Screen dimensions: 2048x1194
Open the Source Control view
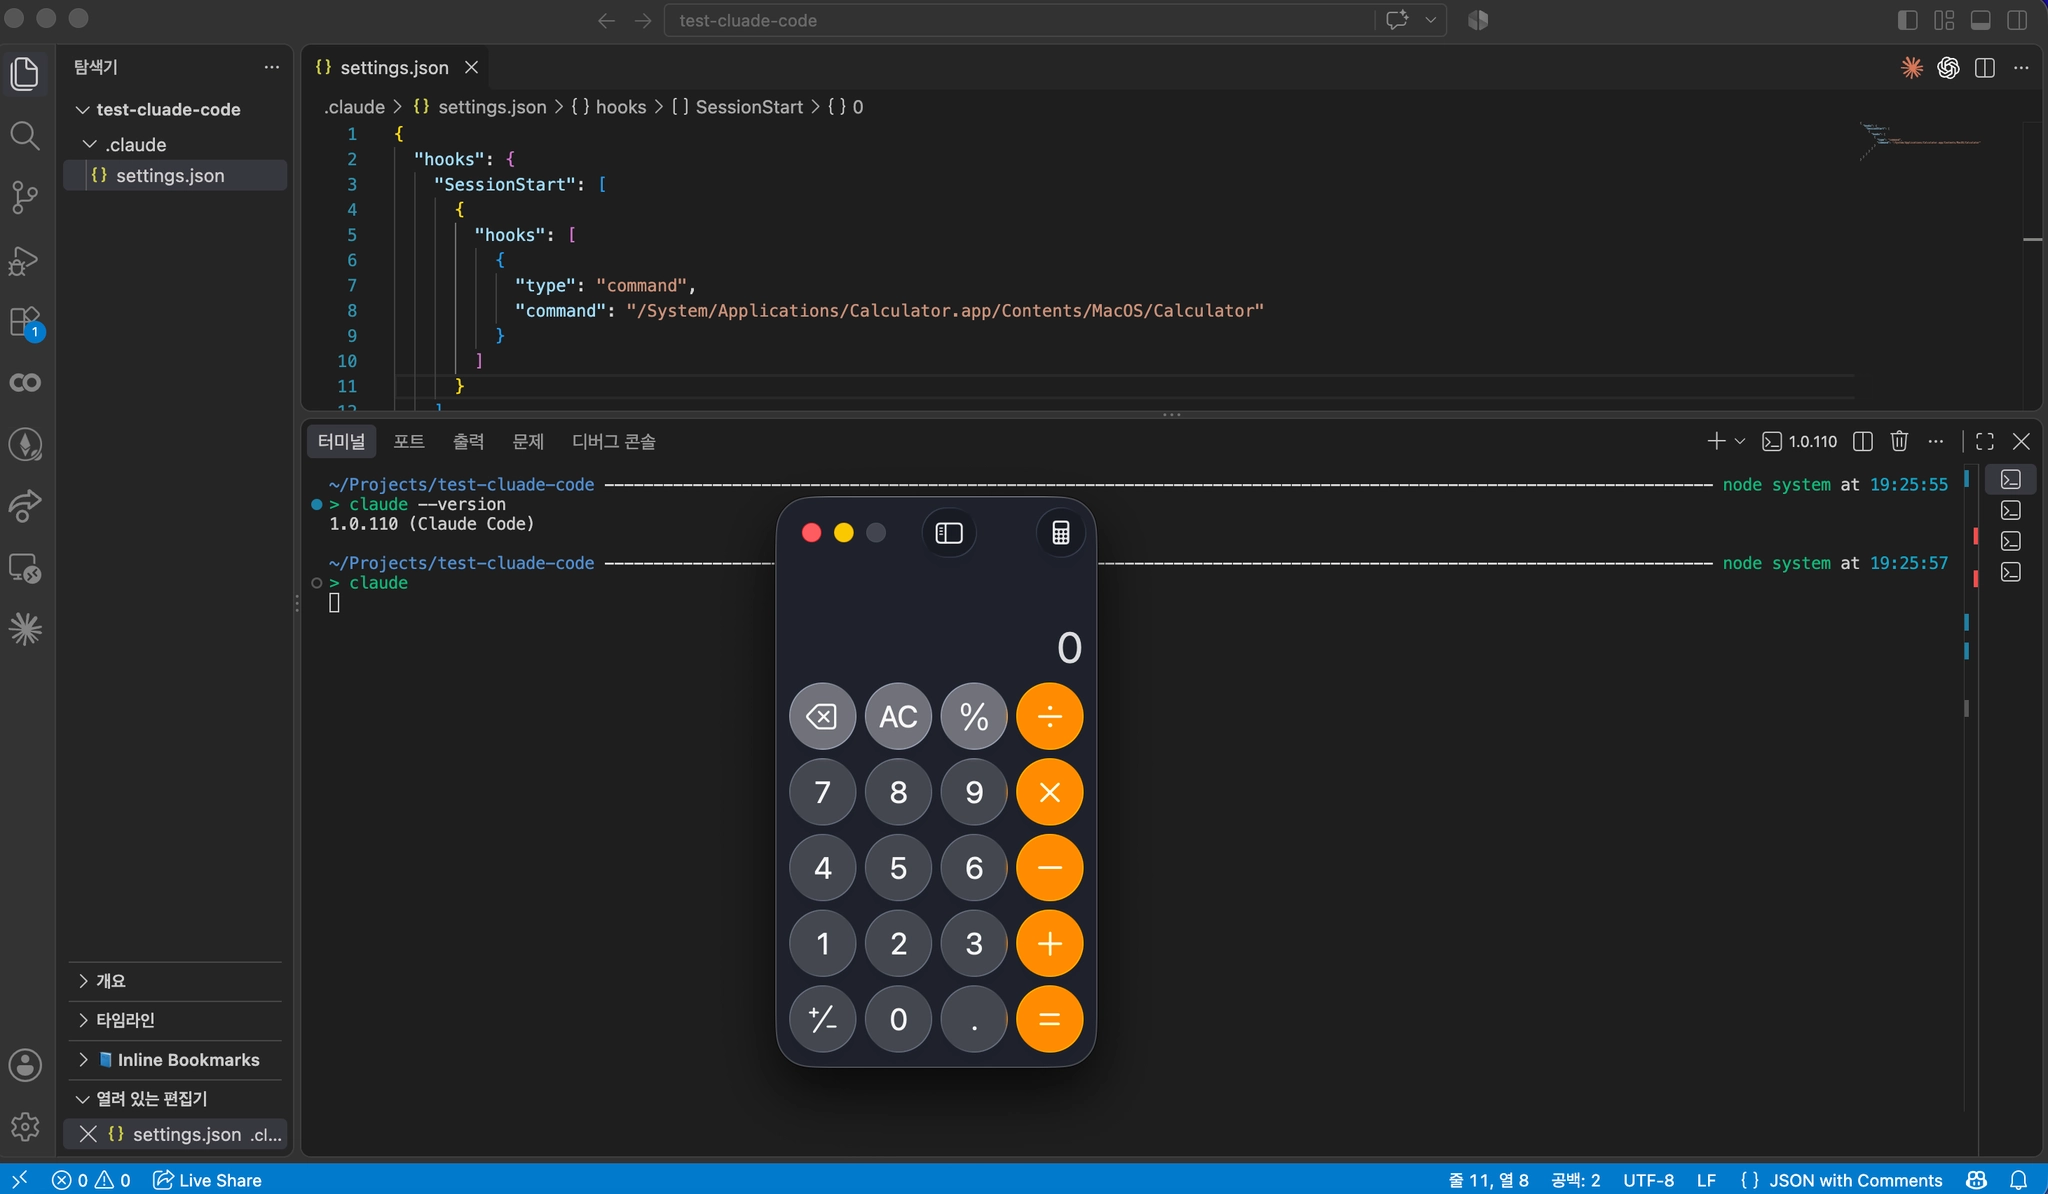pyautogui.click(x=25, y=197)
